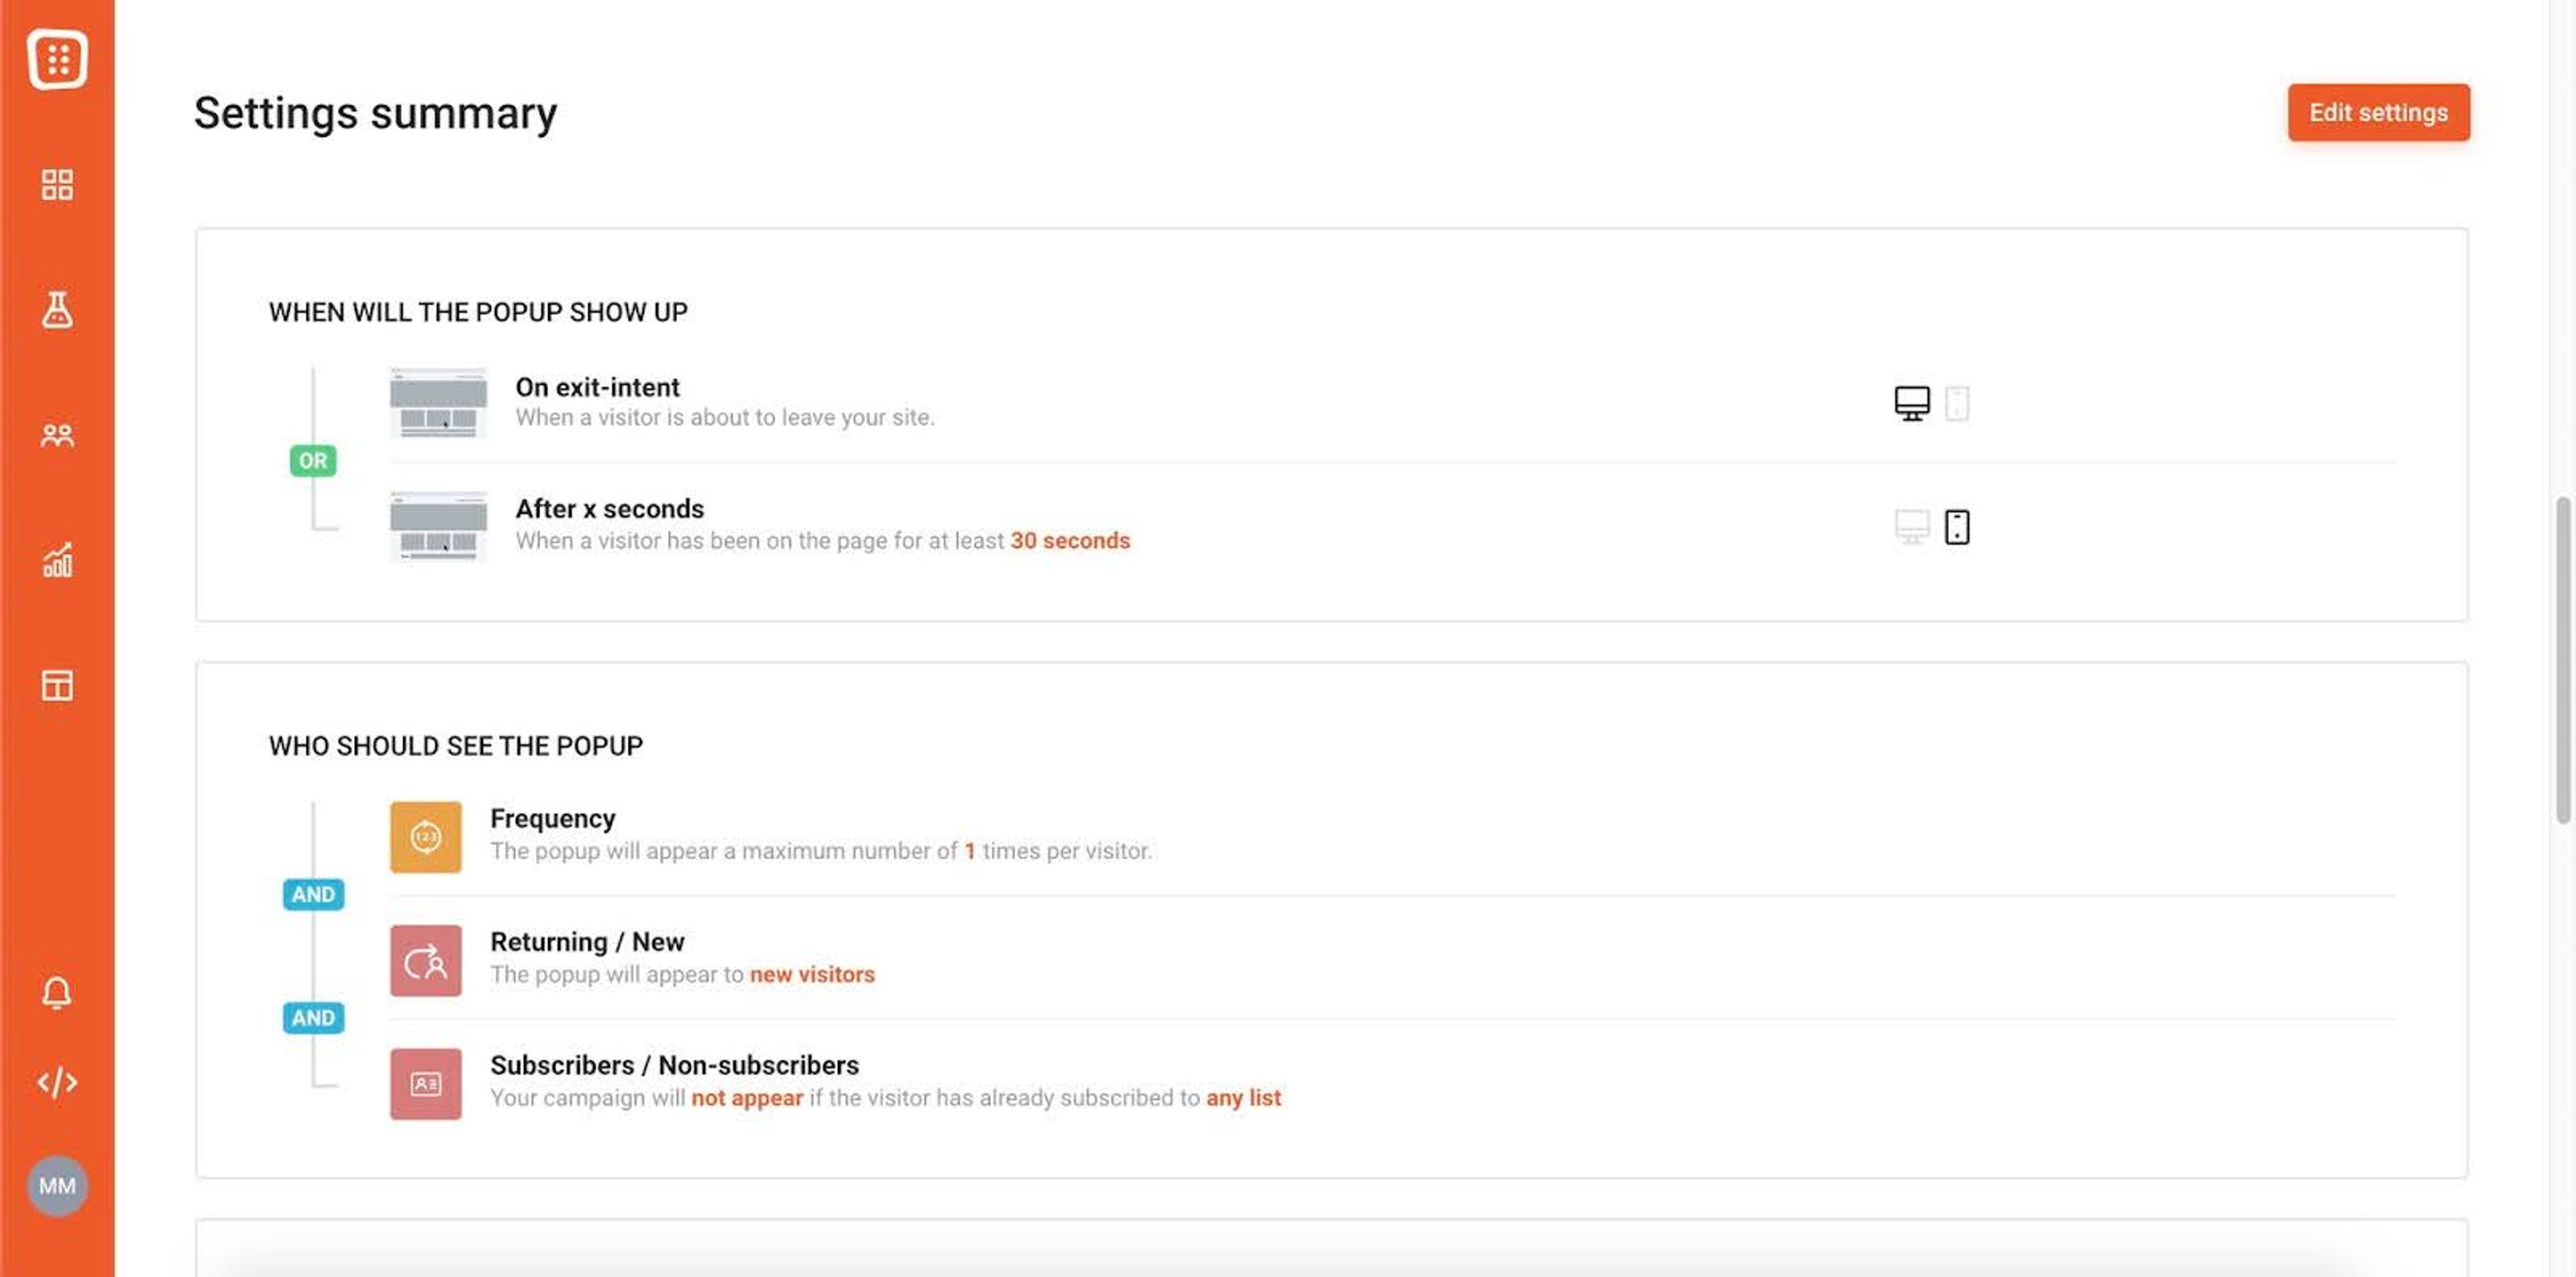
Task: Click the any list link
Action: (x=1244, y=1097)
